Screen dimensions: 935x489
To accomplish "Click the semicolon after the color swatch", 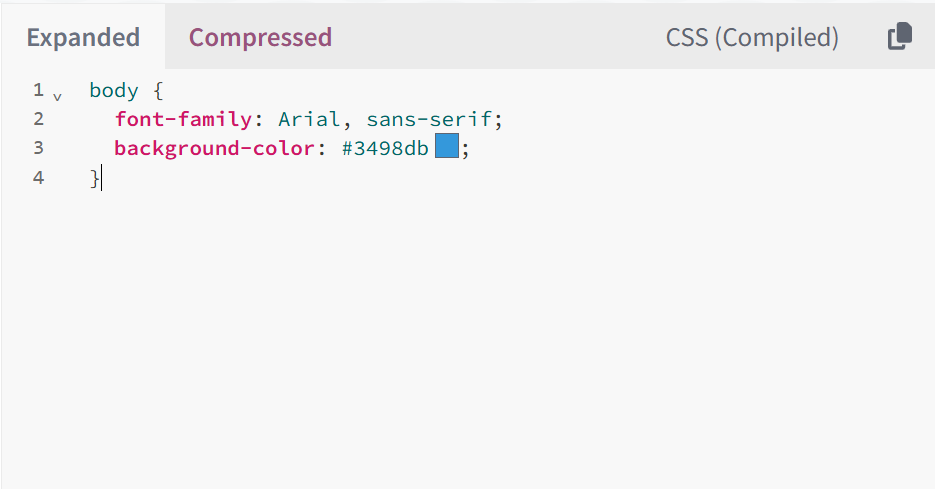I will point(465,148).
